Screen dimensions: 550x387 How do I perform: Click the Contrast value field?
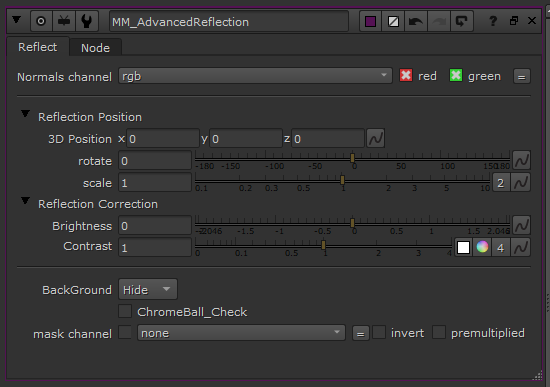pyautogui.click(x=155, y=247)
